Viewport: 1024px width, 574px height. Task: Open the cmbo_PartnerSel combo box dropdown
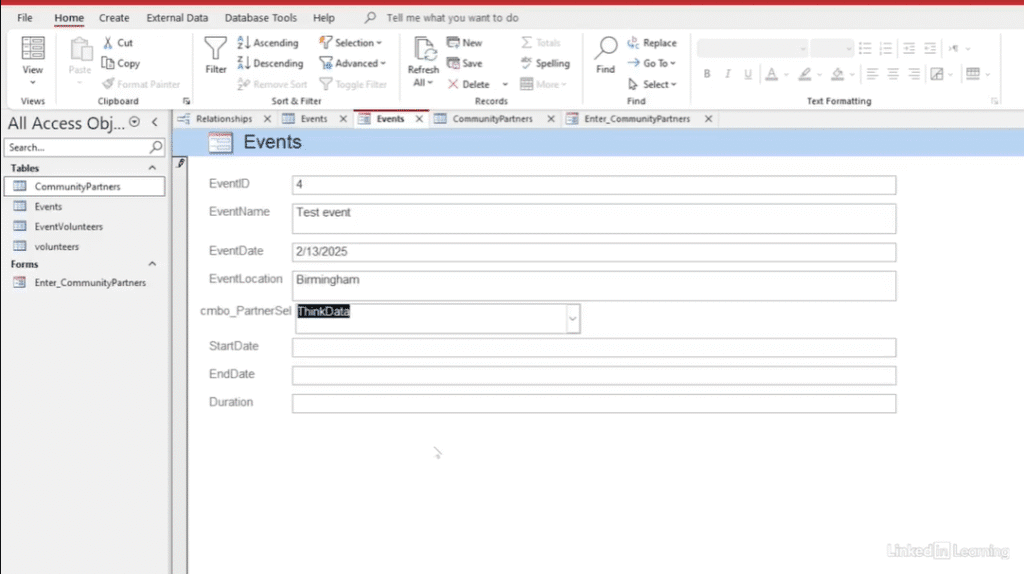tap(573, 318)
